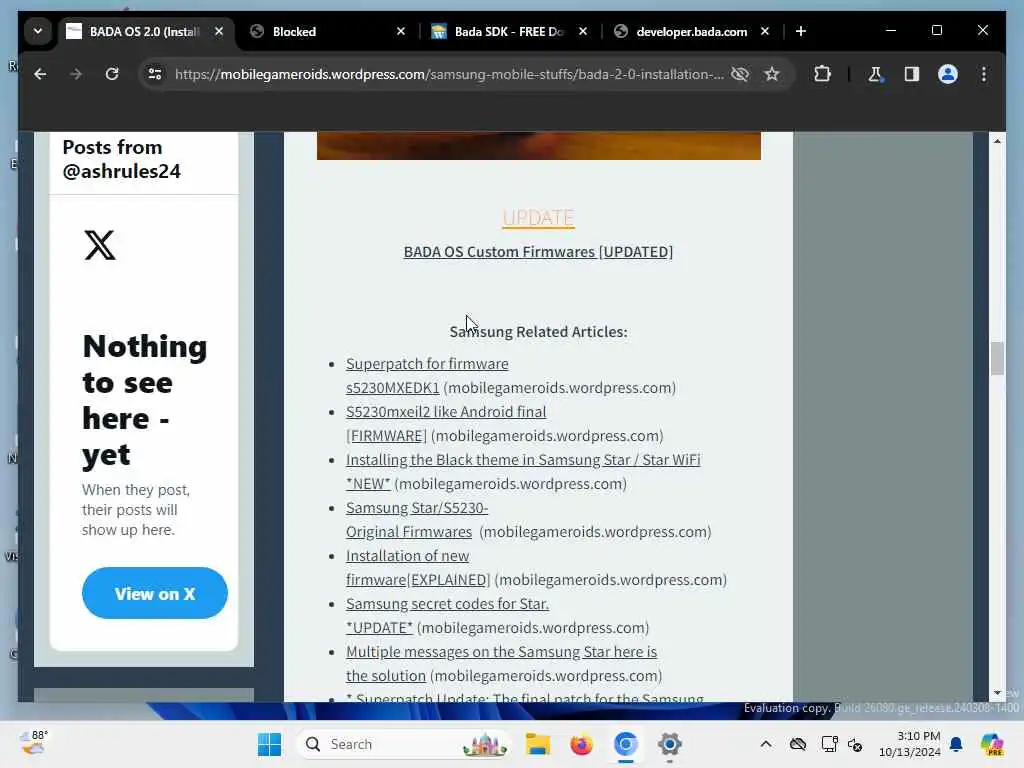Click the muted volume tray icon
Viewport: 1024px width, 768px height.
[x=855, y=744]
